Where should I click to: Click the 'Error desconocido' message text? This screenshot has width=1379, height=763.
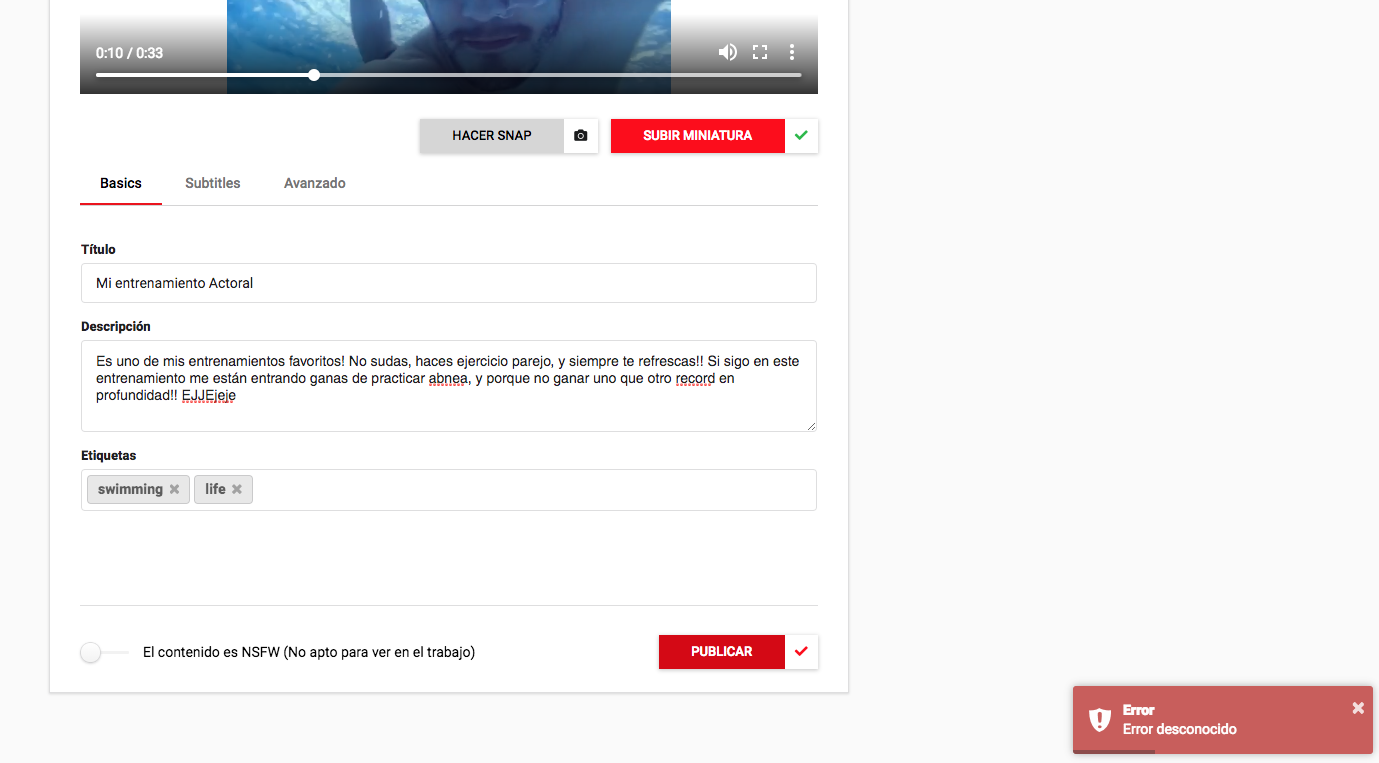[1180, 729]
